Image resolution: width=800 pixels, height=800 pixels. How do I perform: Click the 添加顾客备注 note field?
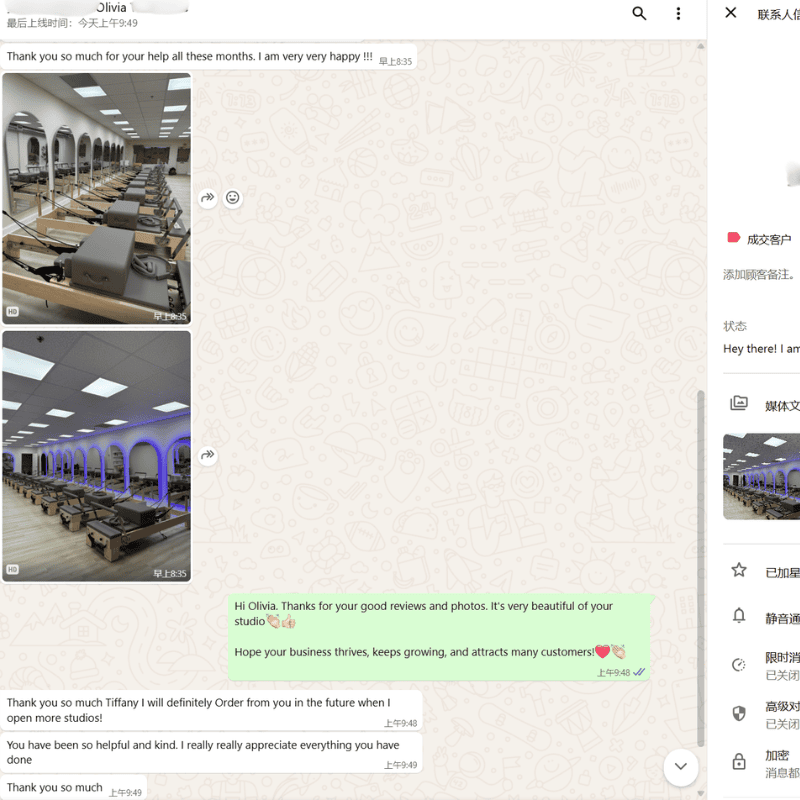click(759, 275)
